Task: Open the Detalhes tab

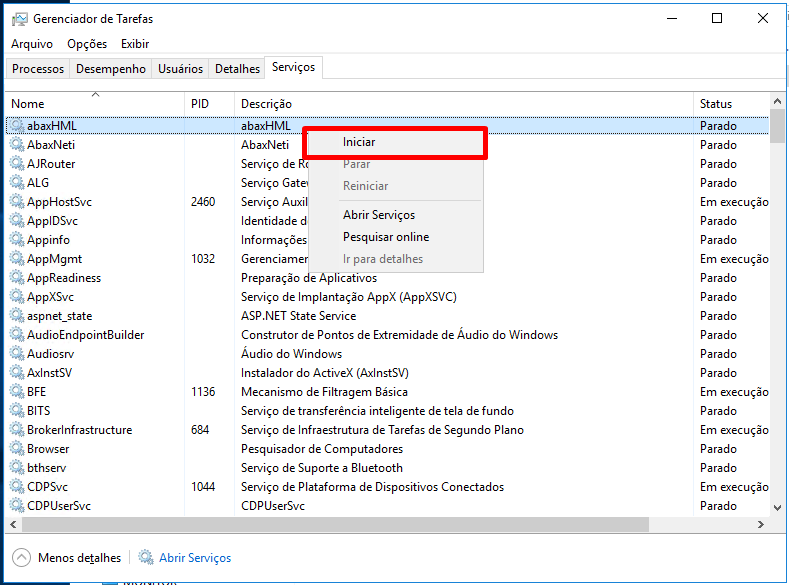Action: tap(237, 69)
